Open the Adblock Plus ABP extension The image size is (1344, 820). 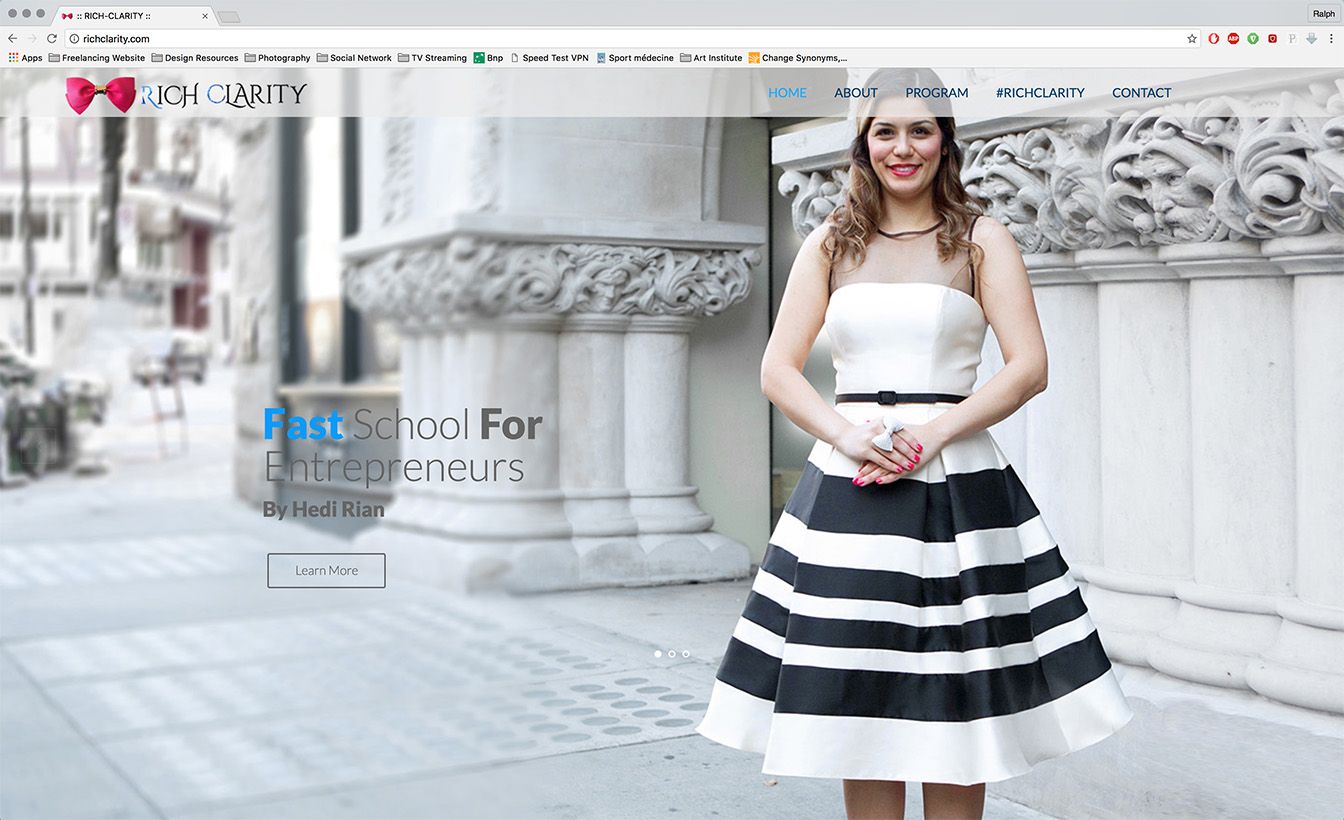point(1233,38)
